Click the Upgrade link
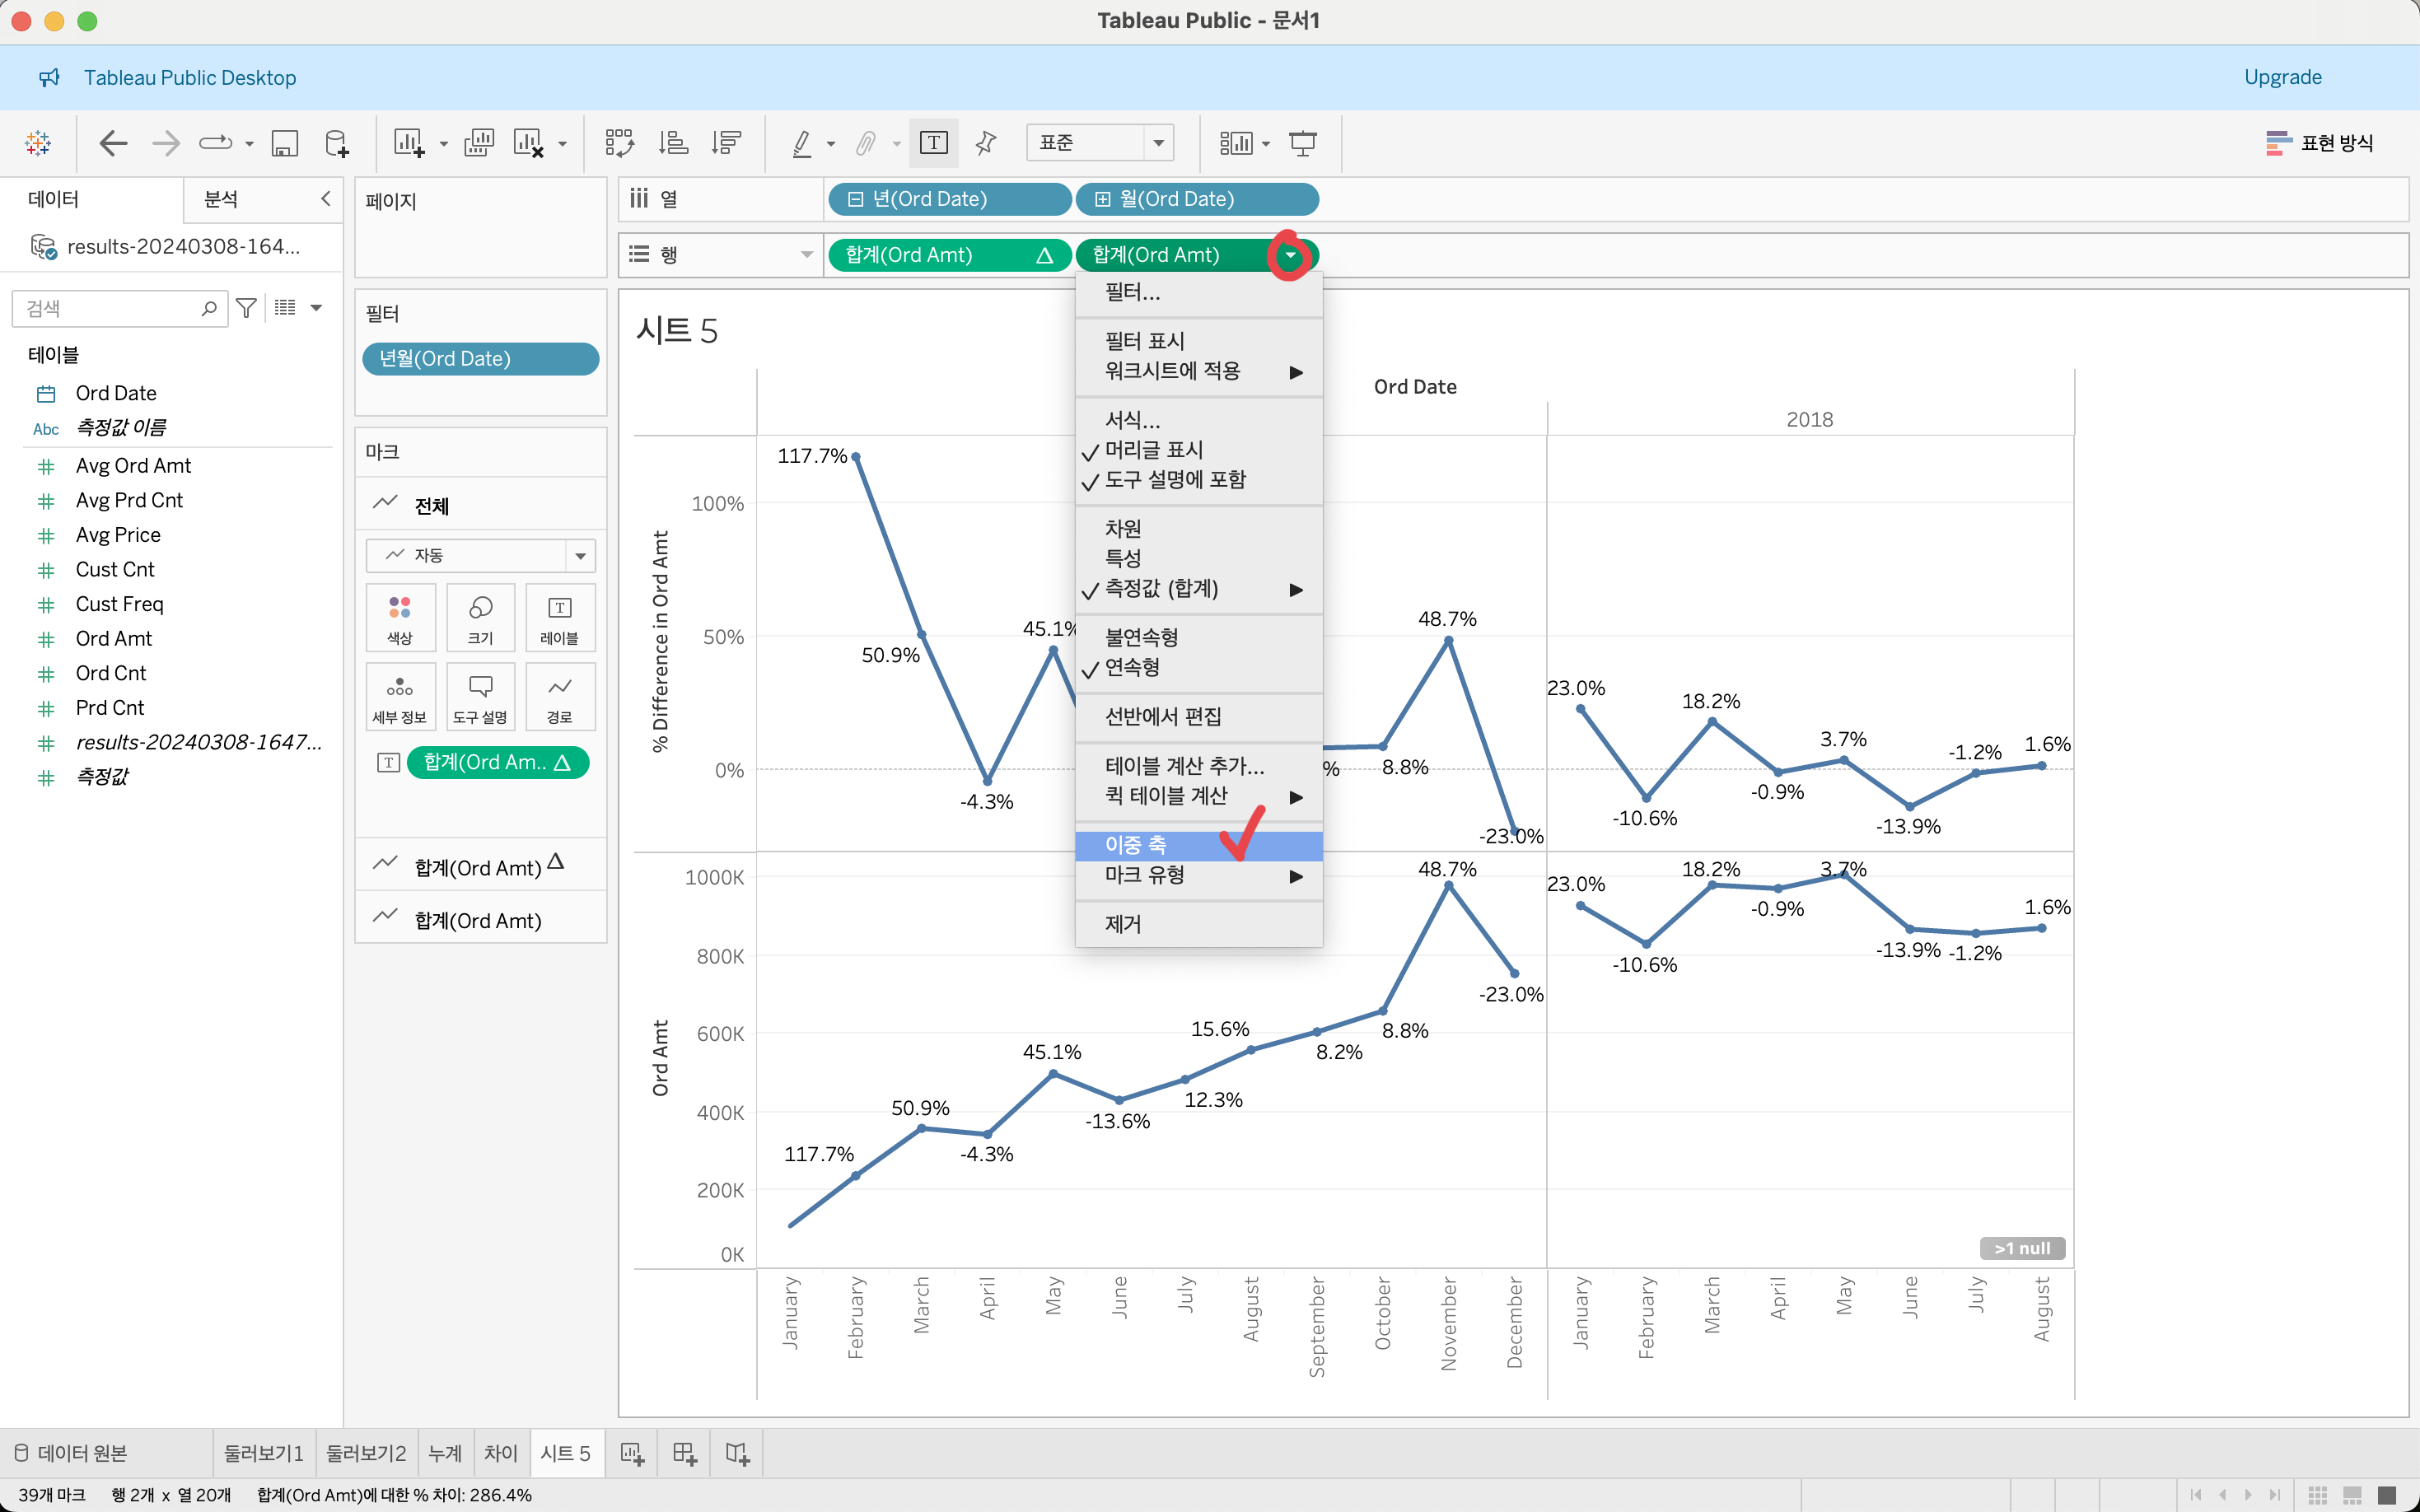The width and height of the screenshot is (2420, 1512). (x=2282, y=77)
